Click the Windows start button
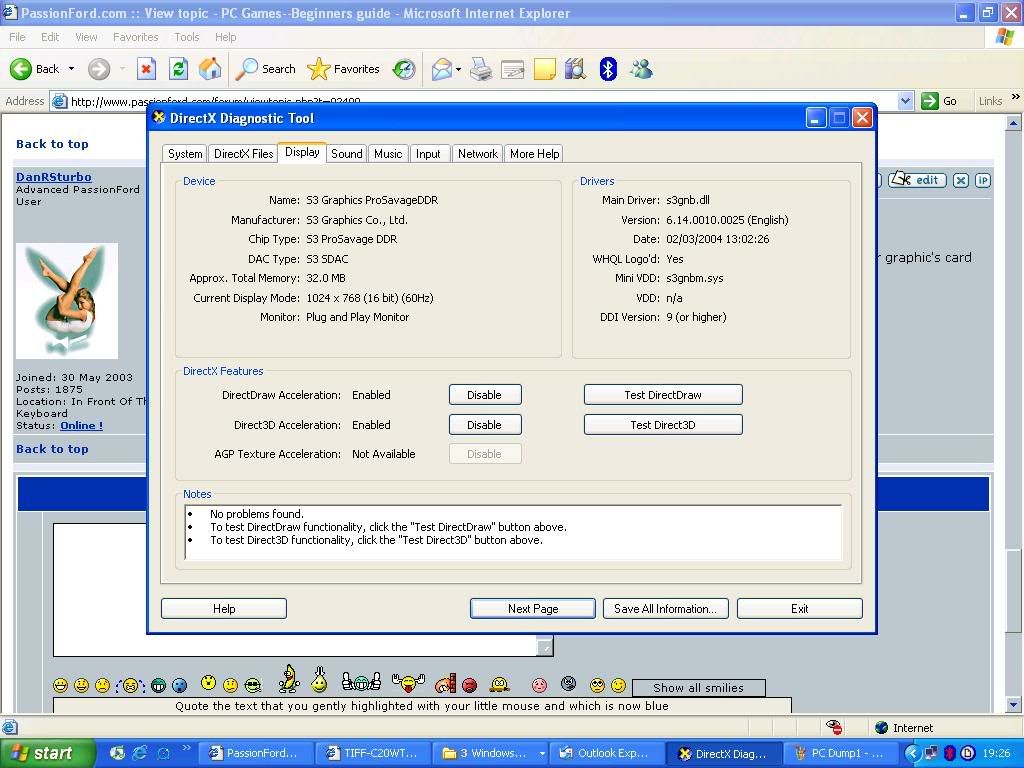This screenshot has width=1024, height=768. (x=47, y=754)
